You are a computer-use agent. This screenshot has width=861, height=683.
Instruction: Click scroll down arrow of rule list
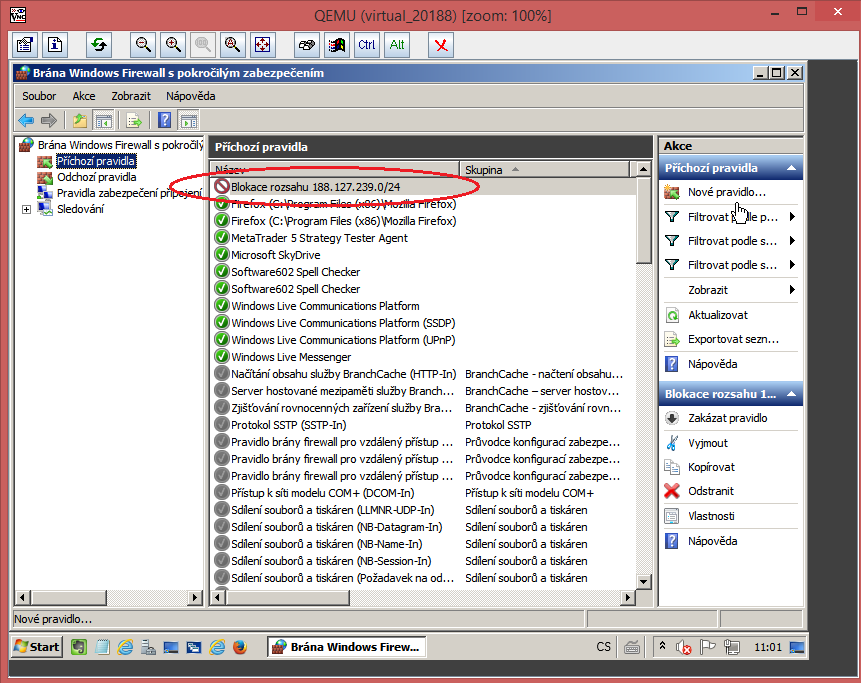coord(644,581)
